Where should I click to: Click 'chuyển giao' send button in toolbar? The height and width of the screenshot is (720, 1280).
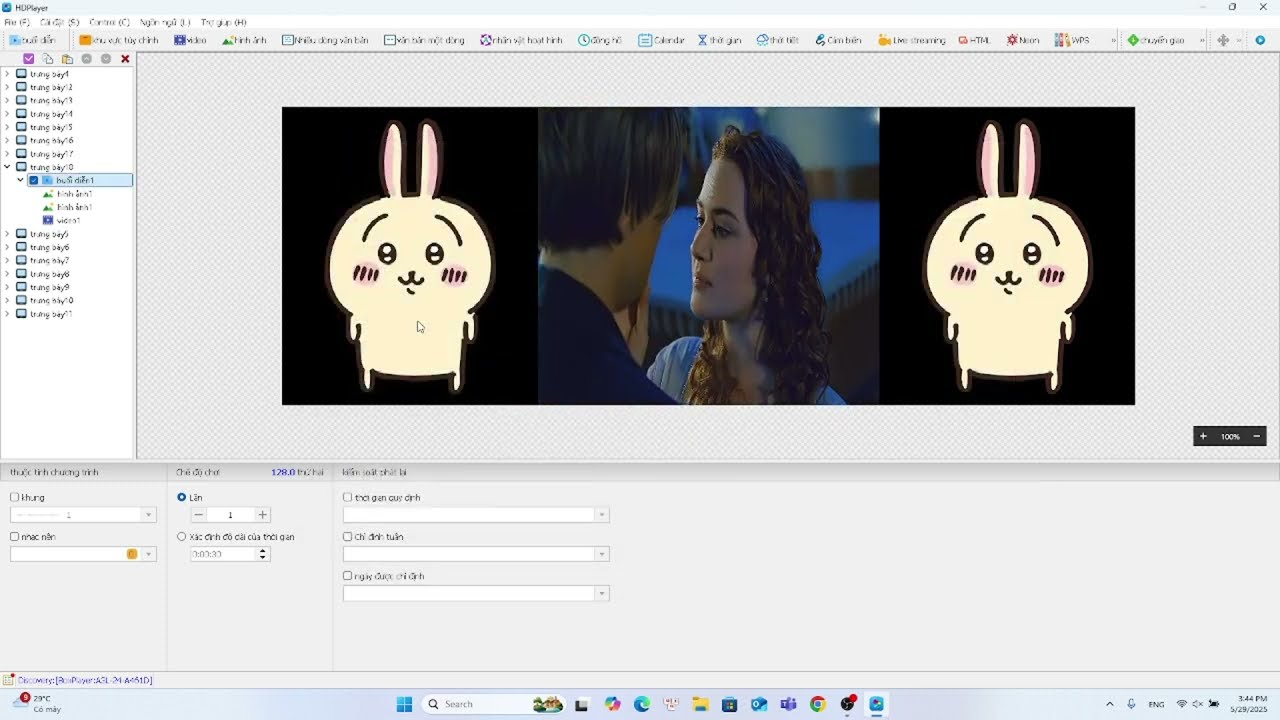[1156, 40]
